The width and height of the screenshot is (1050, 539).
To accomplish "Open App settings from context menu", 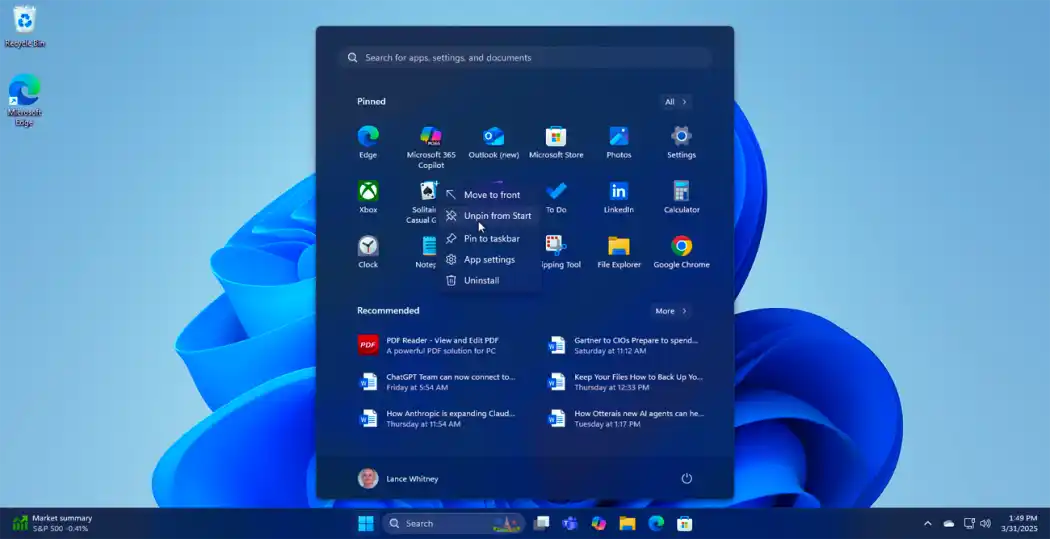I will point(490,260).
